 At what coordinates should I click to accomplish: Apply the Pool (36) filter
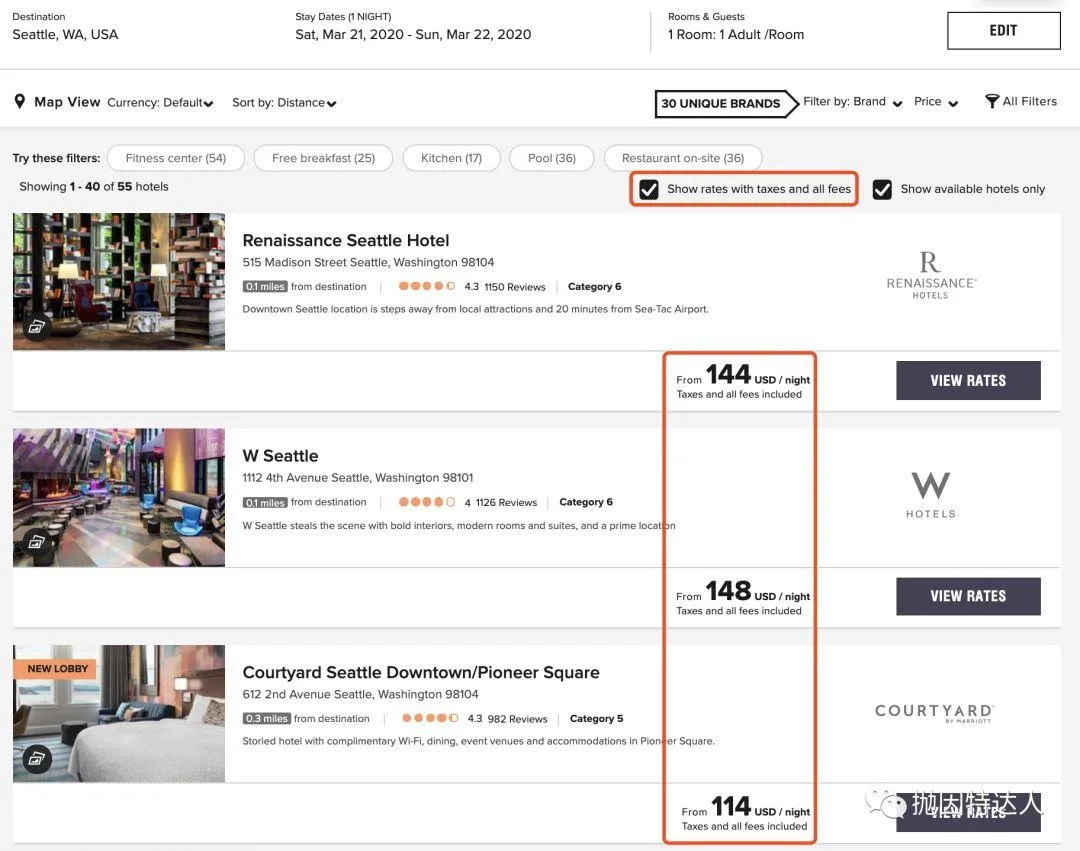pos(552,158)
